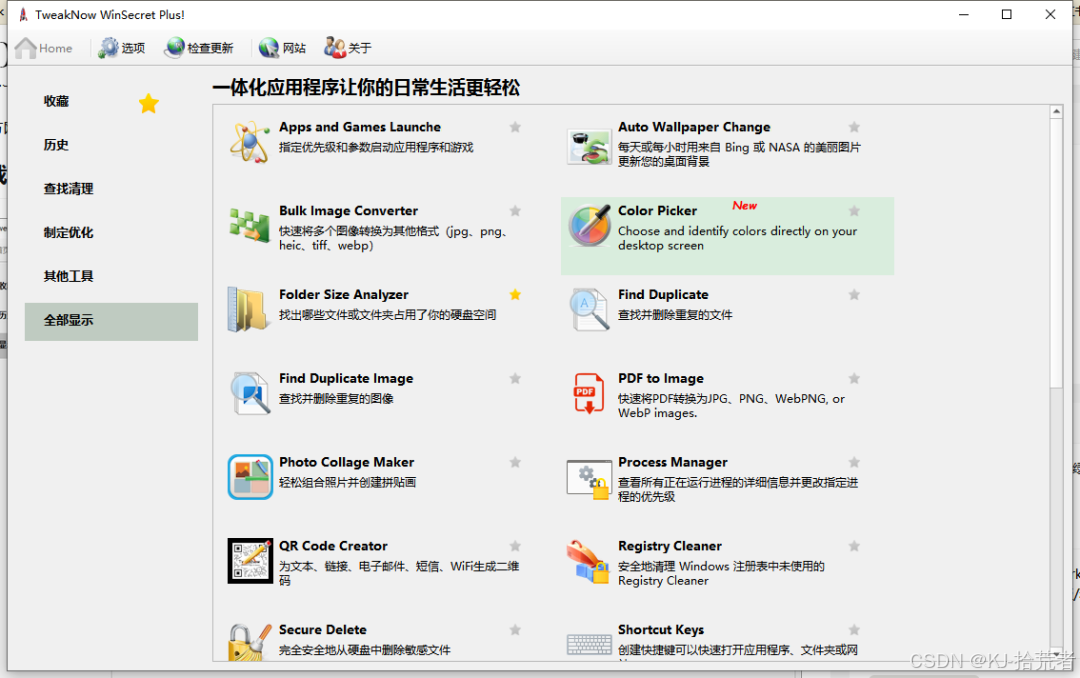
Task: Click the 关于 people icon
Action: (335, 48)
